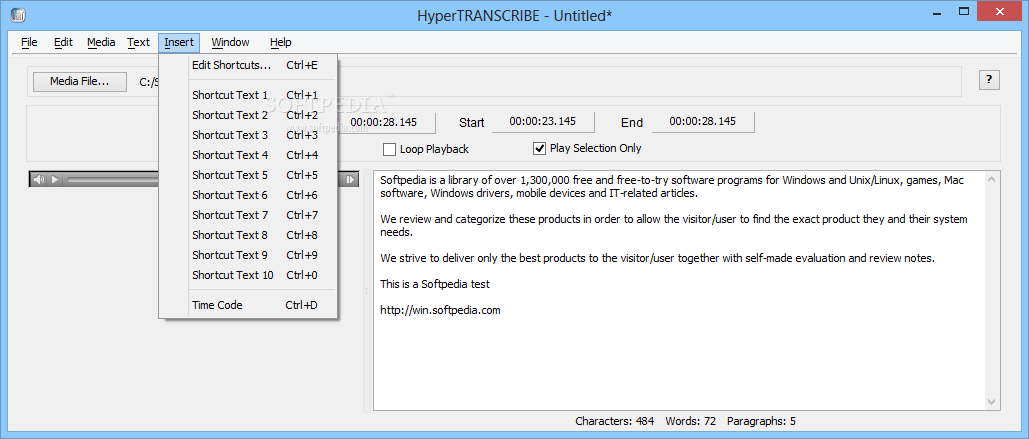Insert Shortcut Text 8
1029x439 pixels.
pyautogui.click(x=248, y=235)
